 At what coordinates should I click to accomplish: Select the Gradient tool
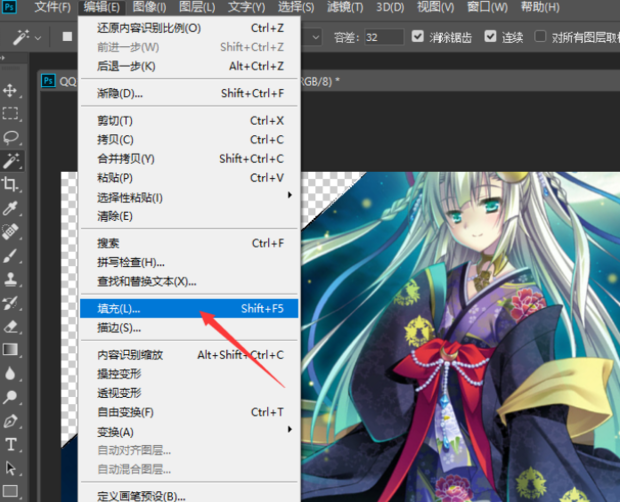click(x=10, y=350)
